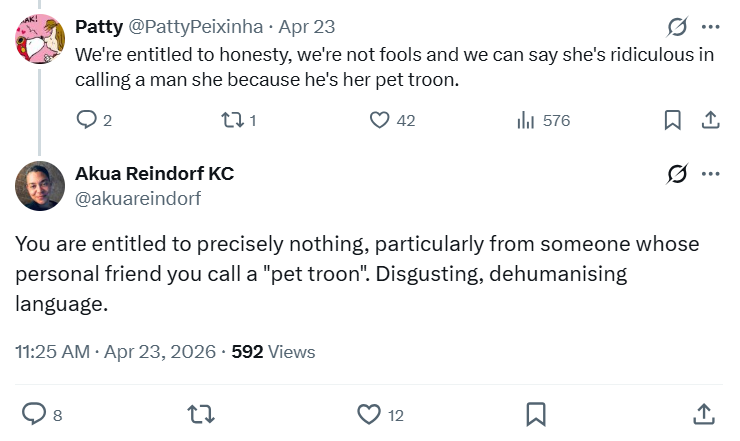The height and width of the screenshot is (441, 740).
Task: Share Akua Reindorf's tweet
Action: tap(703, 413)
